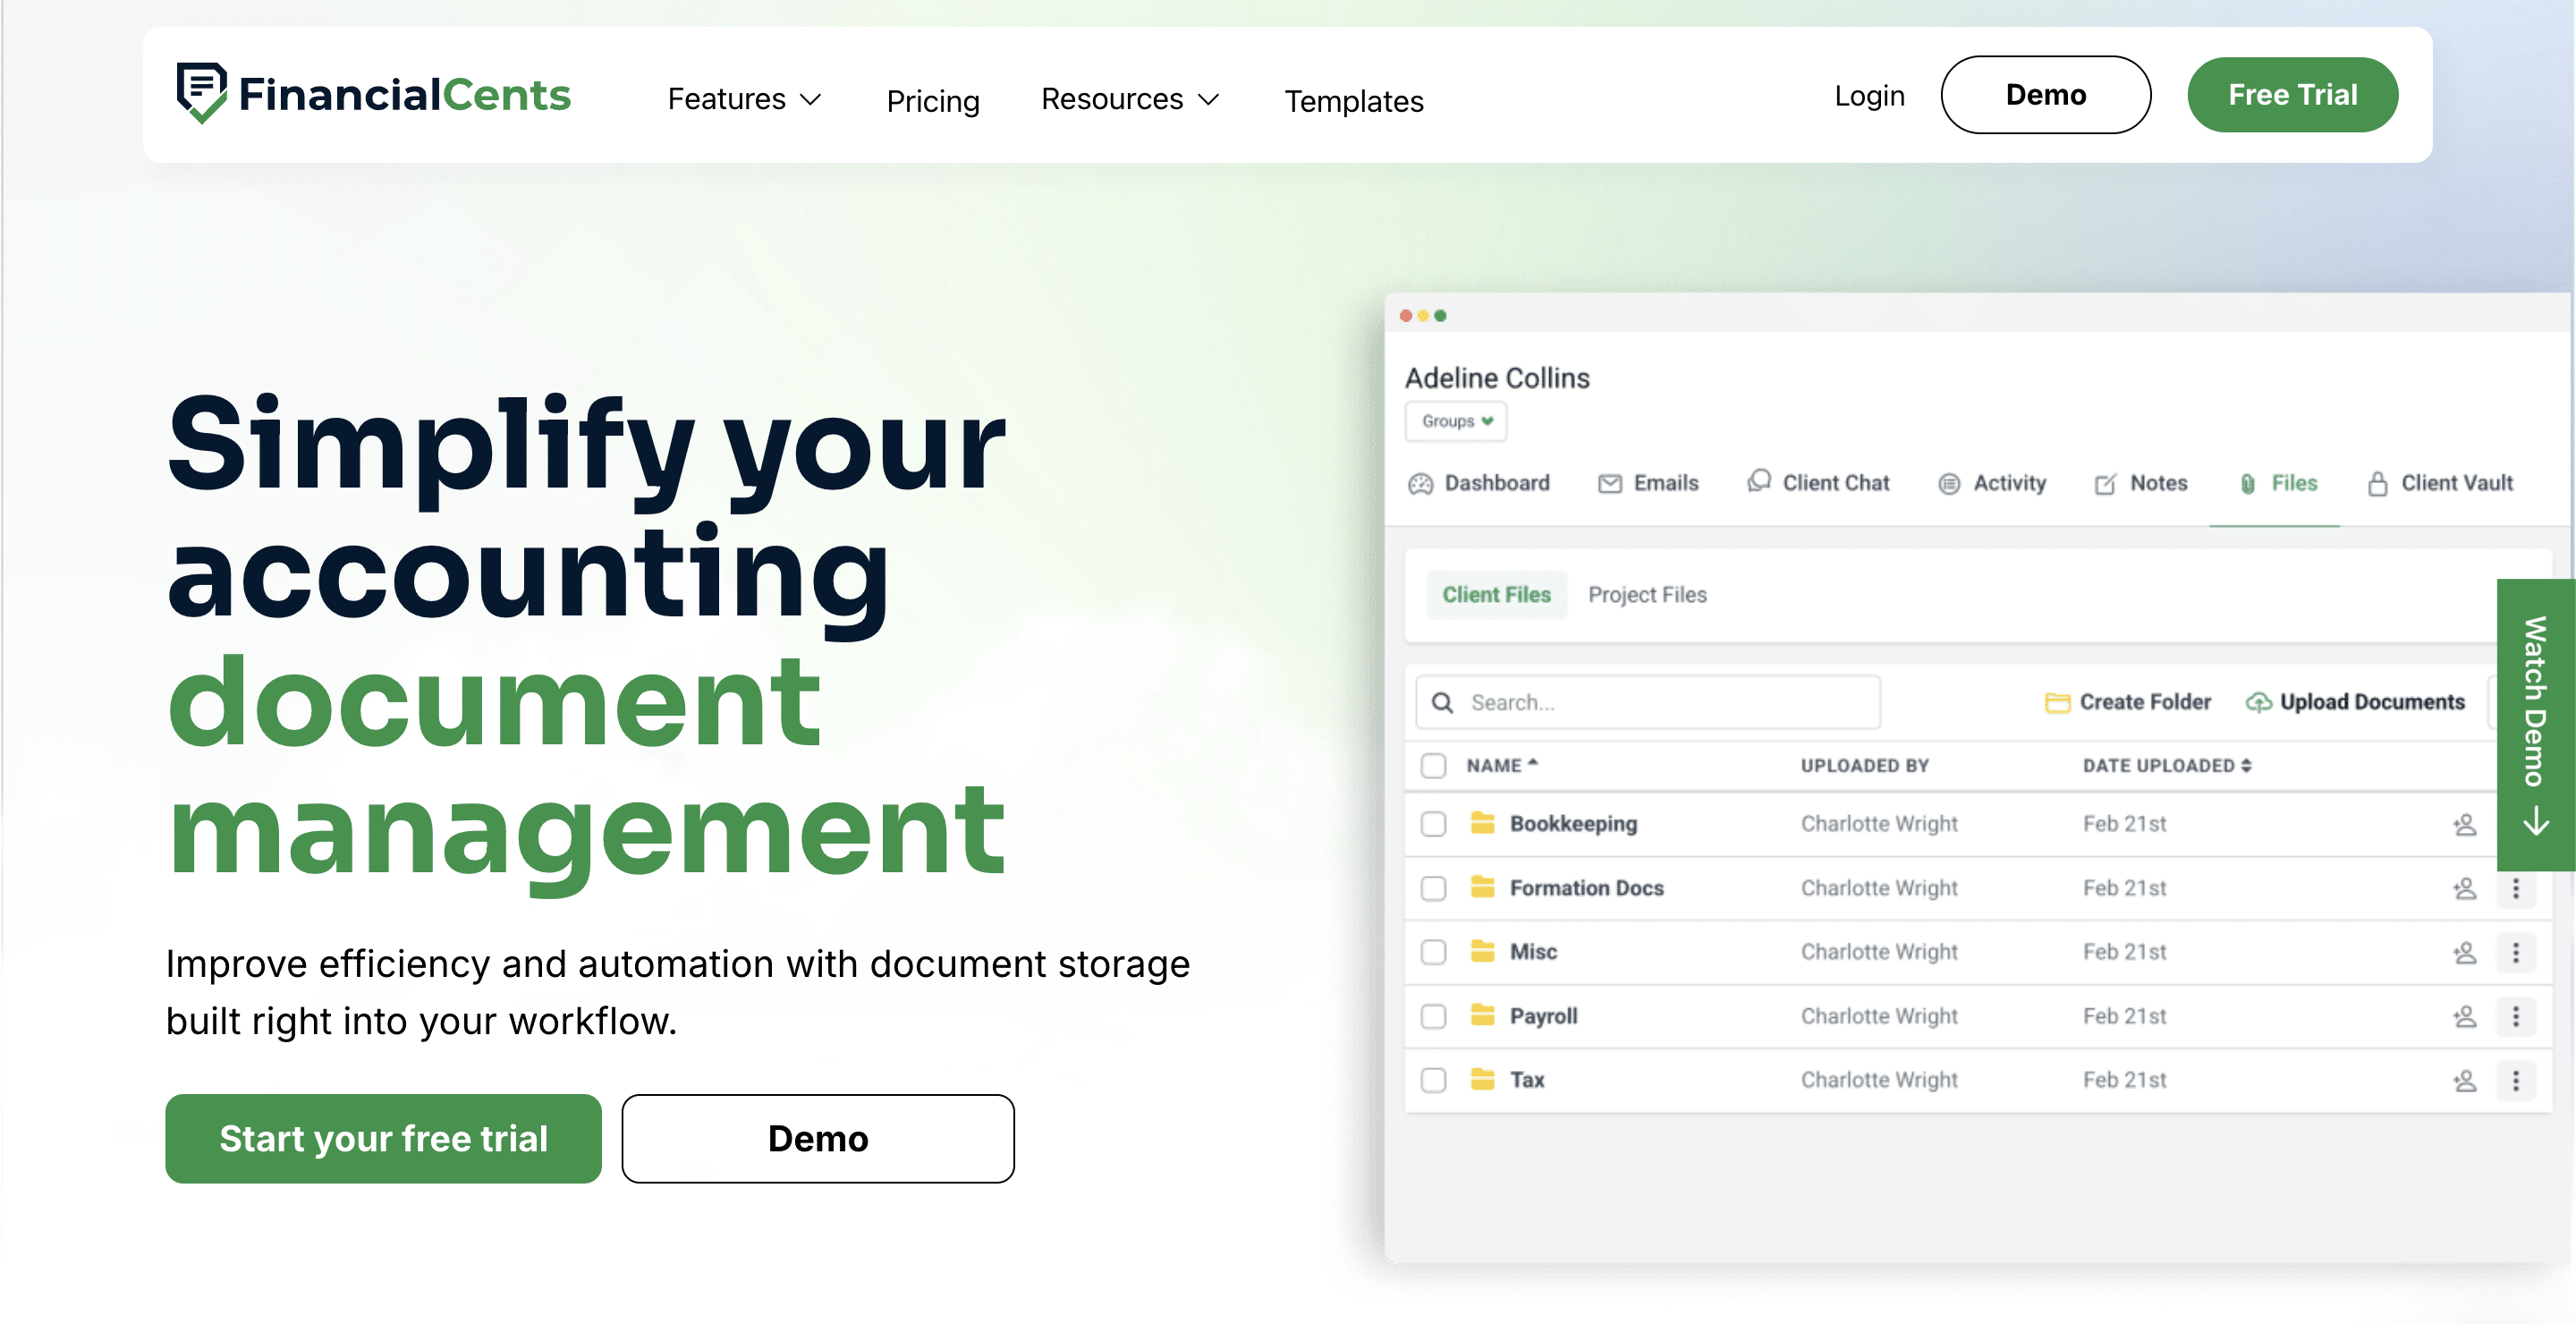Click the FinancialCents logo icon
The height and width of the screenshot is (1324, 2576).
click(x=201, y=92)
